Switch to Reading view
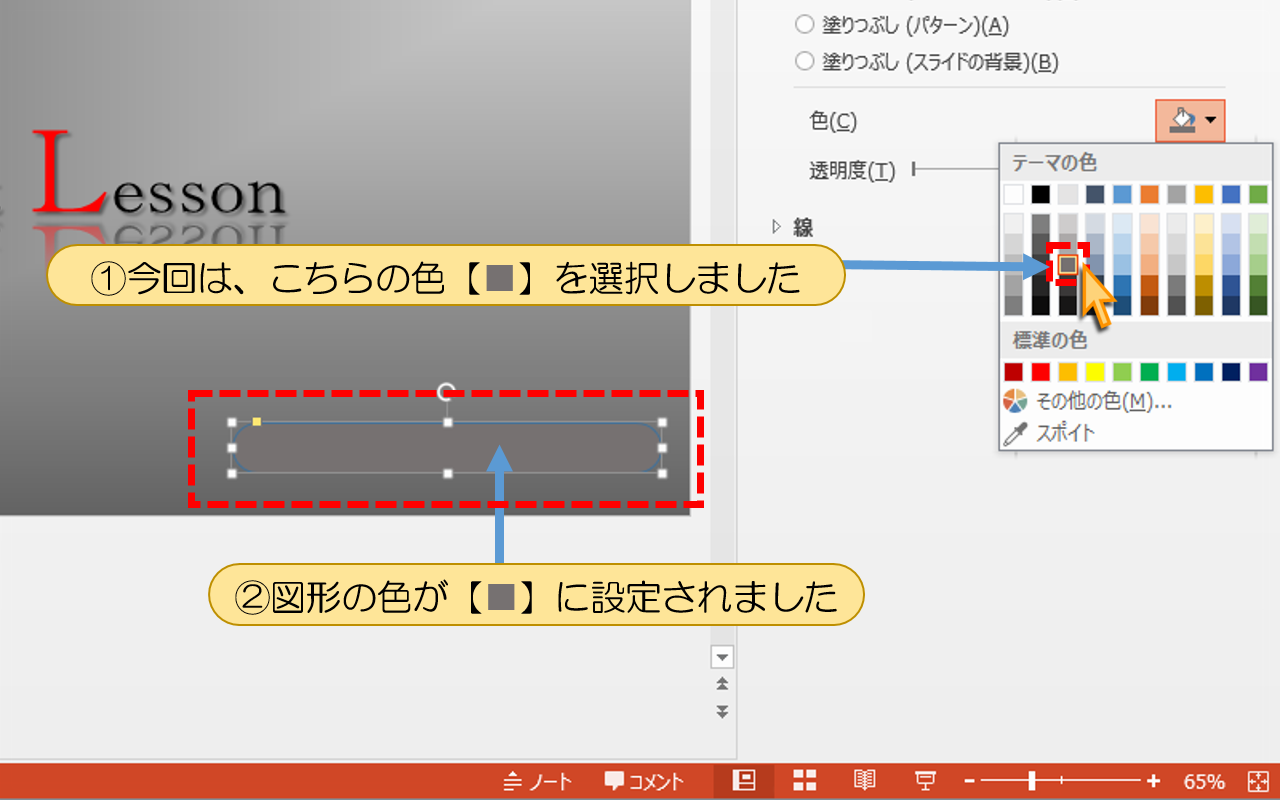The image size is (1280, 800). [x=865, y=781]
